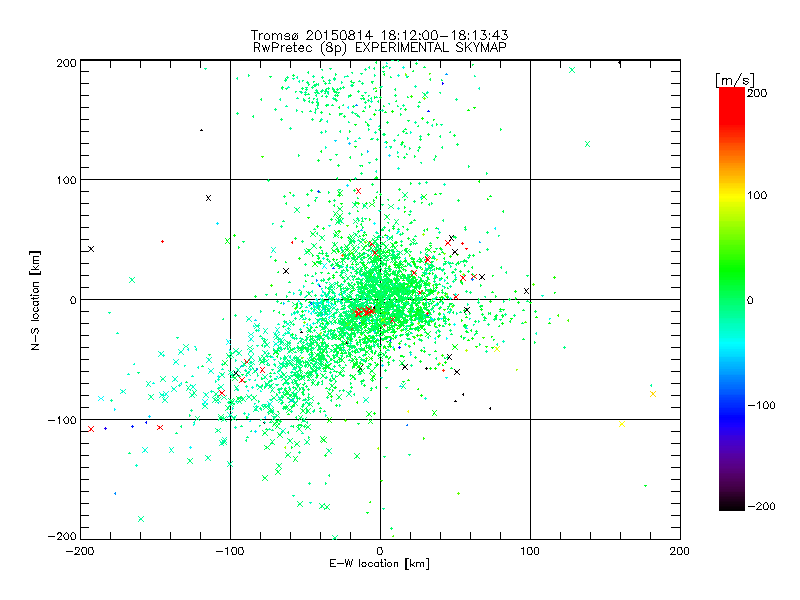Click the yellow X marker near E-W 180 km
Viewport: 800px width, 600px height.
pos(653,394)
